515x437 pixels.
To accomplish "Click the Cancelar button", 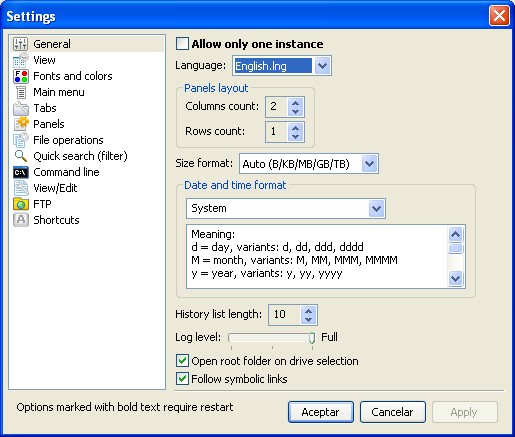I will coord(393,412).
